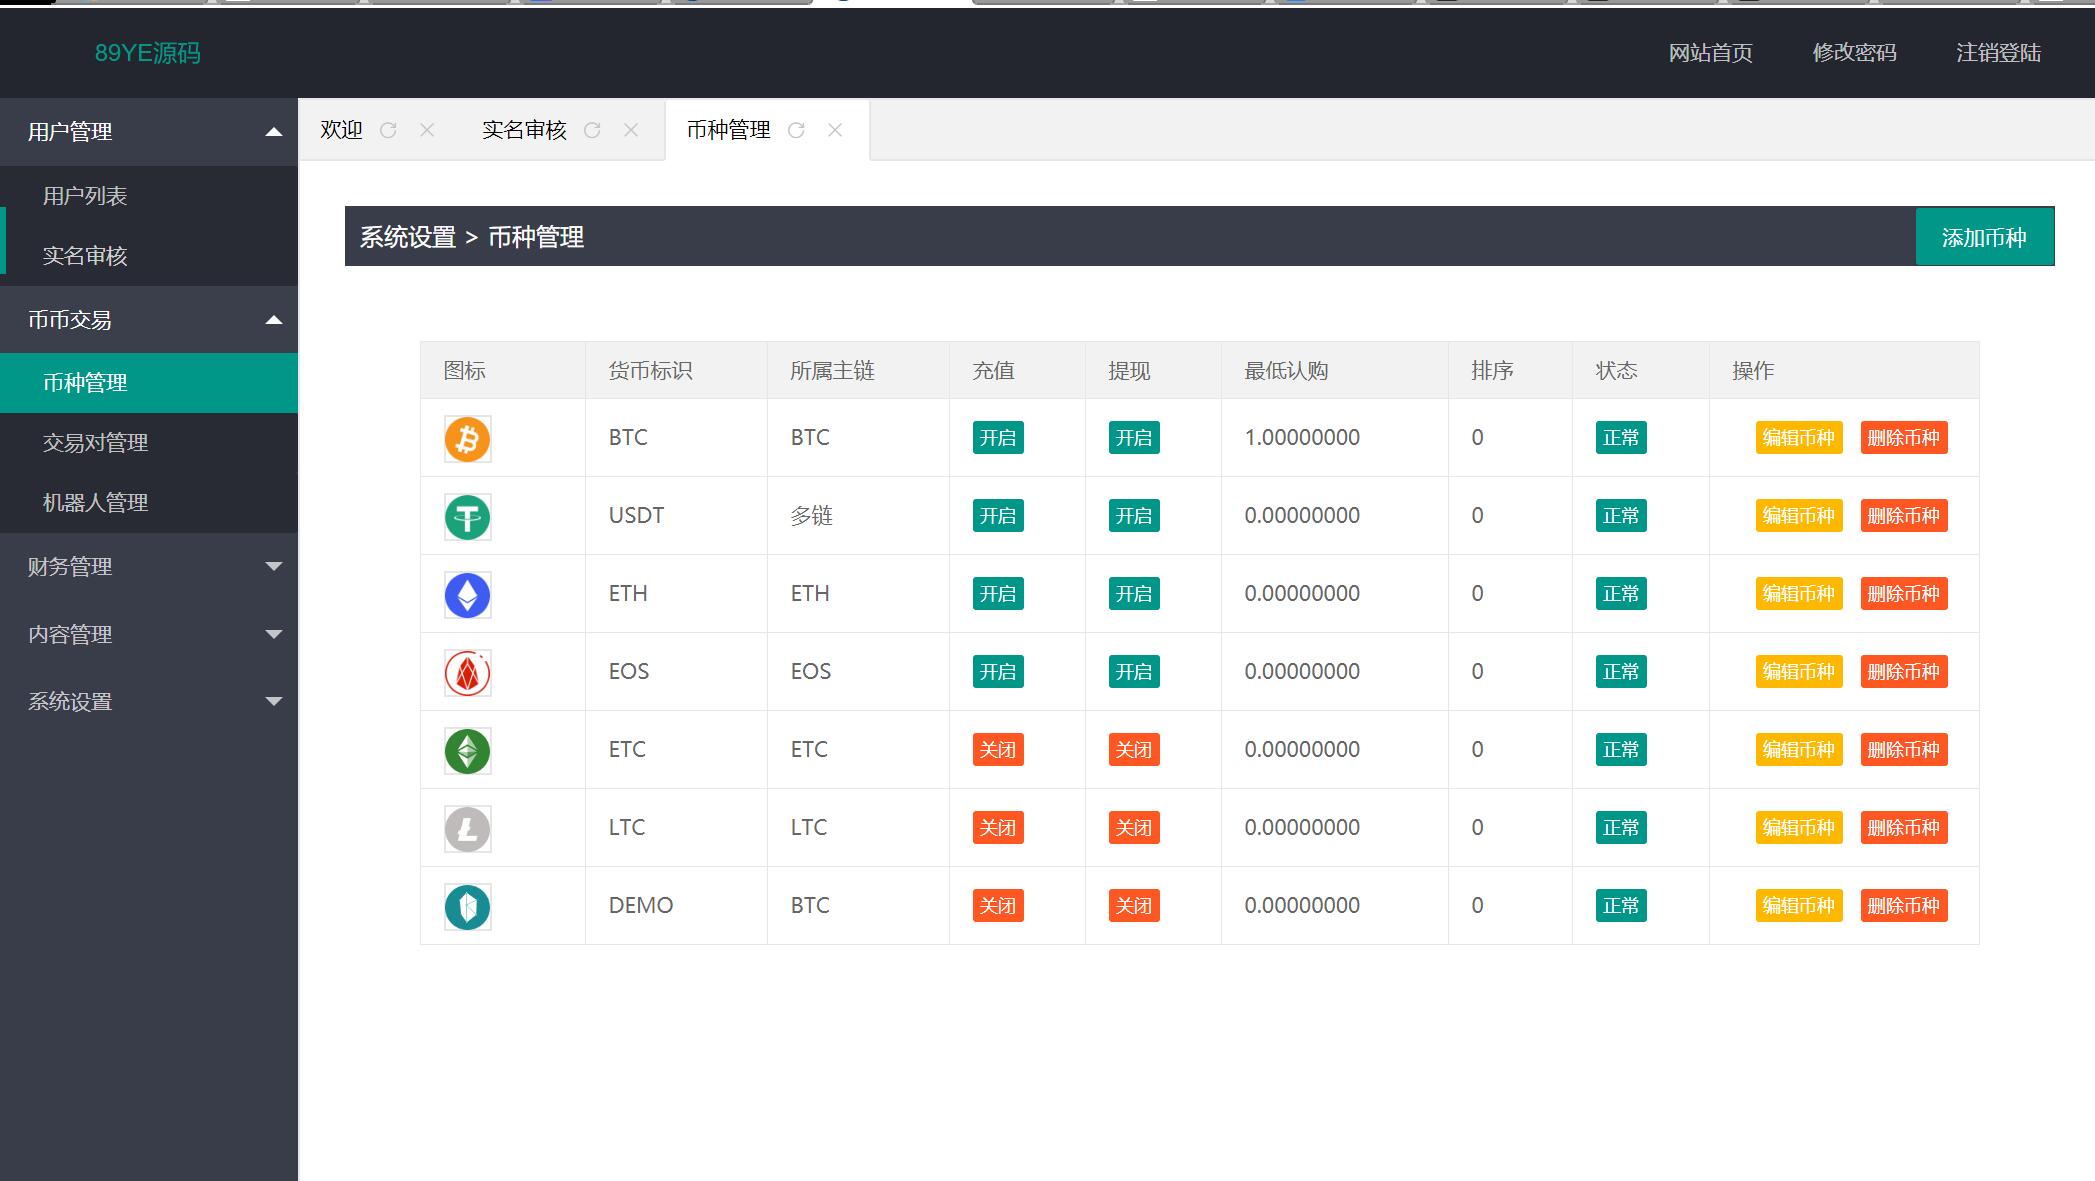Click the Litecoin LTC coin icon

(467, 829)
